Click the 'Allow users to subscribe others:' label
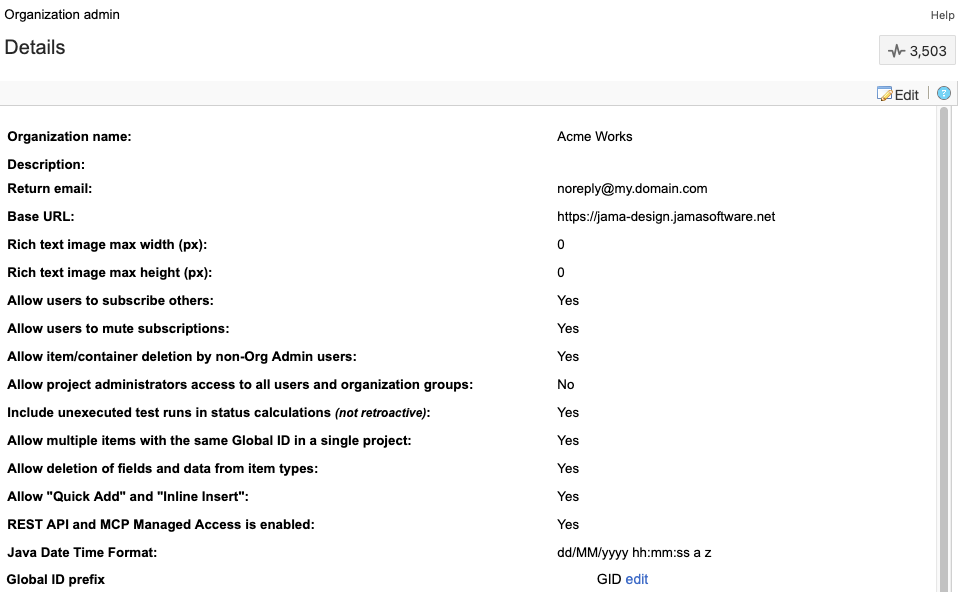959x592 pixels. tap(110, 300)
